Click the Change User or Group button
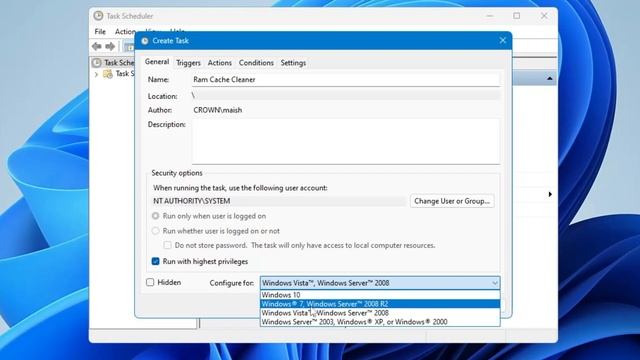 [452, 201]
